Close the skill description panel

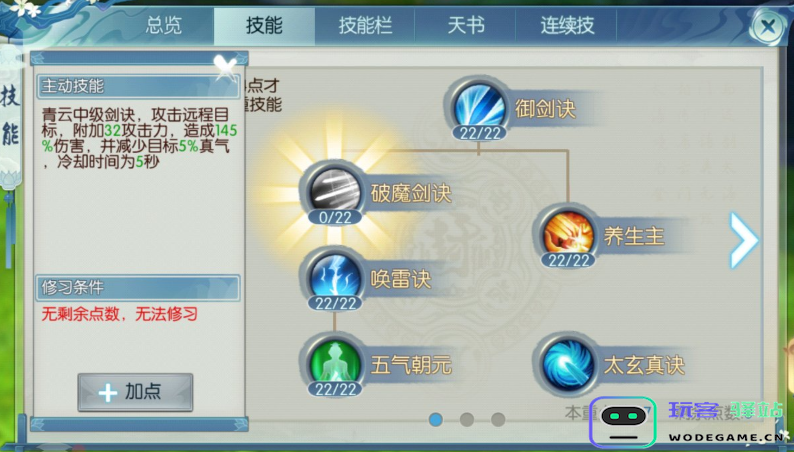(225, 67)
